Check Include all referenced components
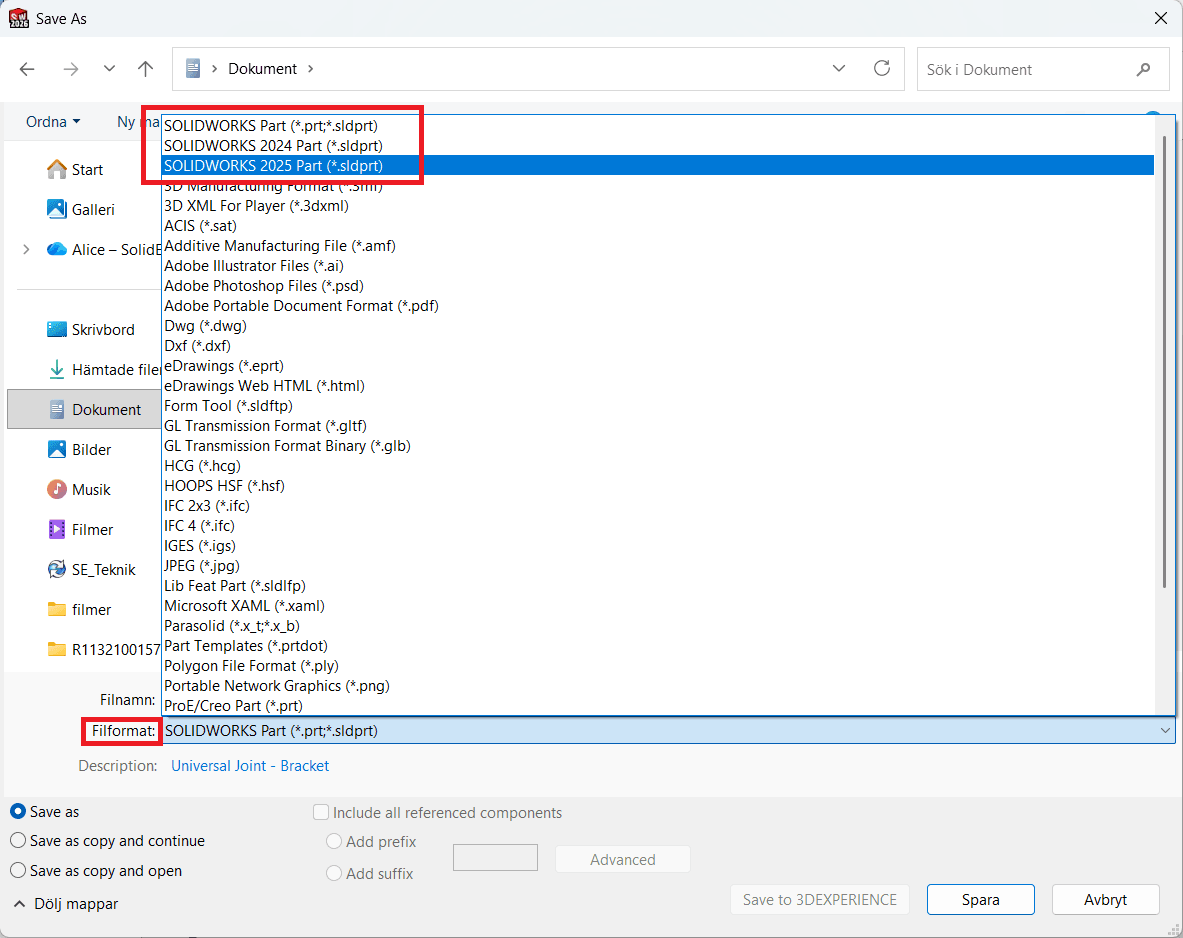The height and width of the screenshot is (938, 1183). pos(321,812)
